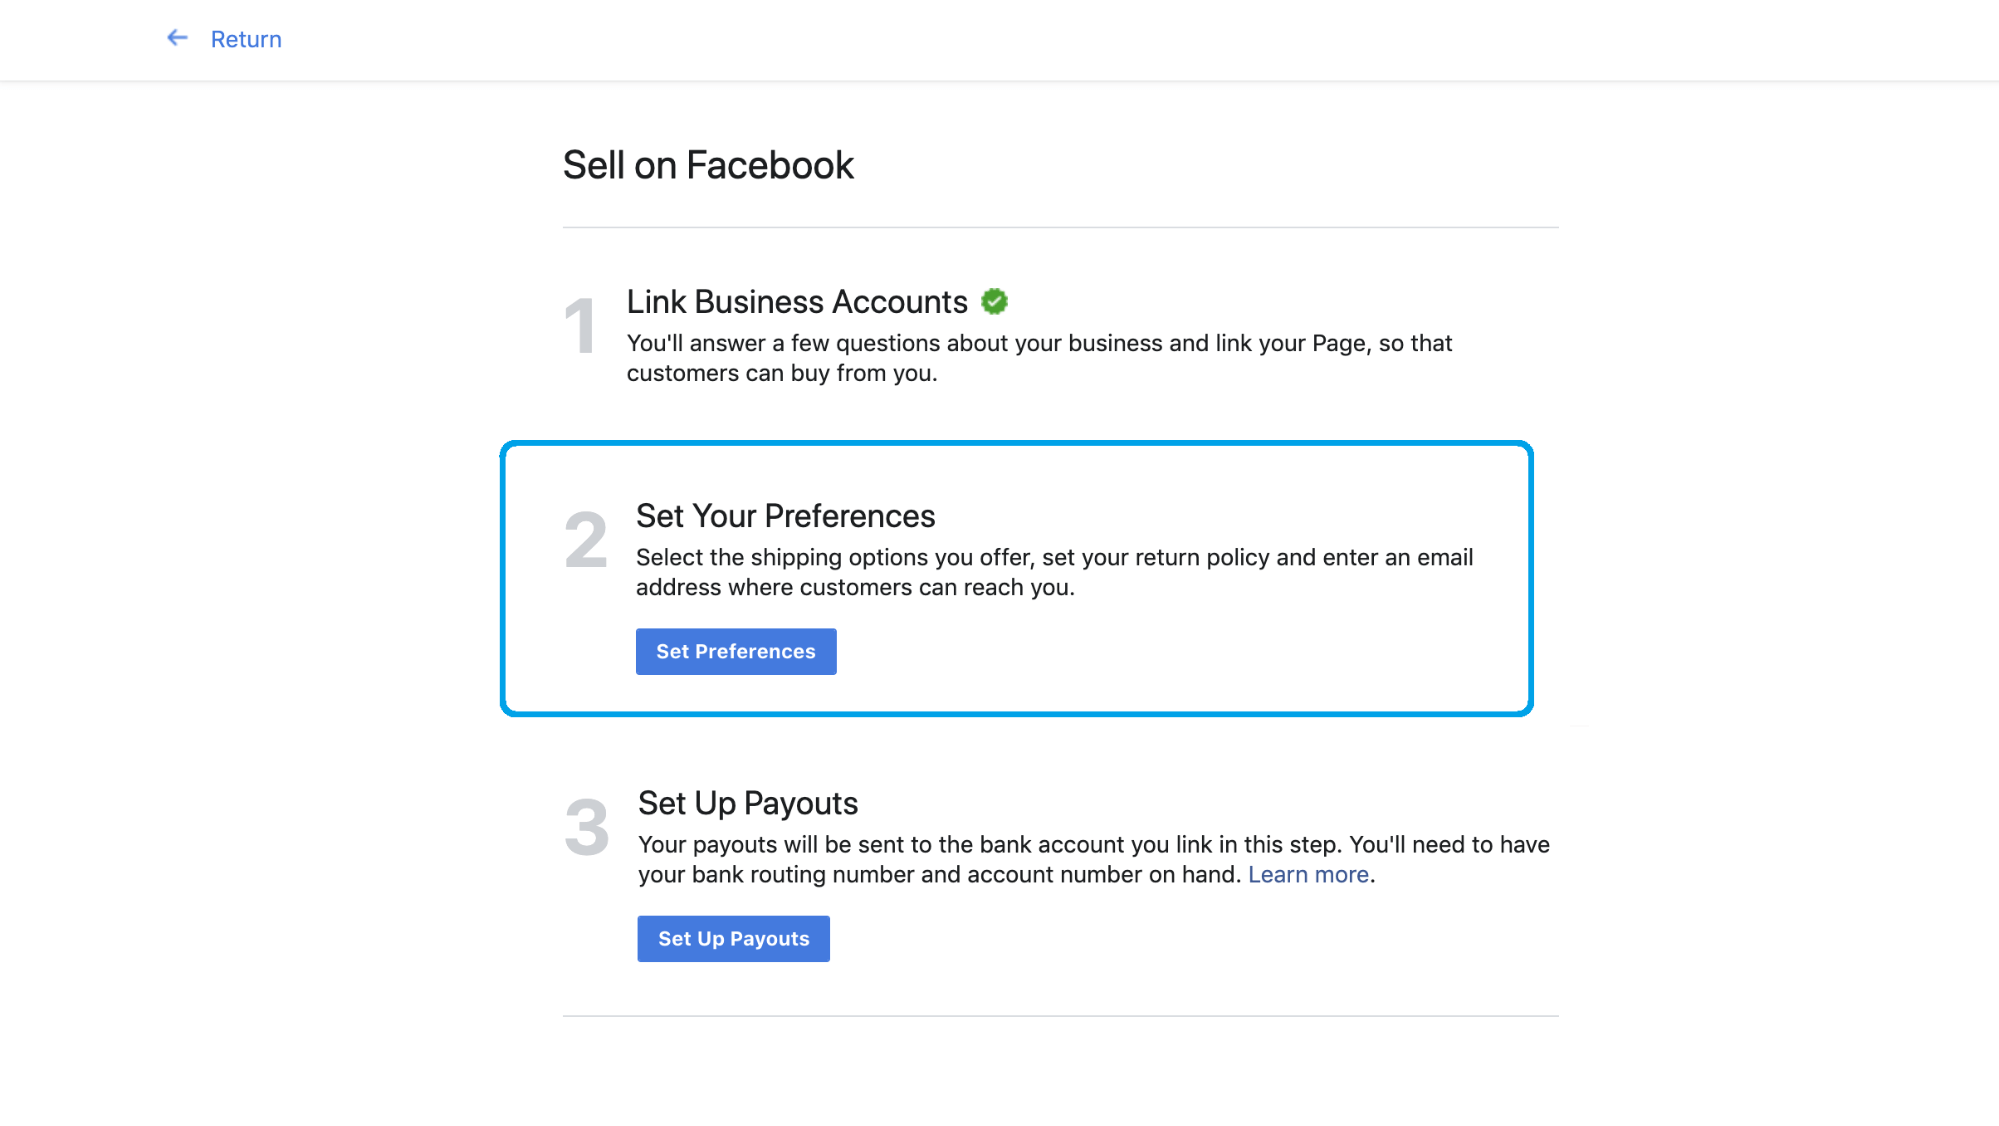Click the step 2 Set Your Preferences heading
1999x1126 pixels.
[x=785, y=515]
